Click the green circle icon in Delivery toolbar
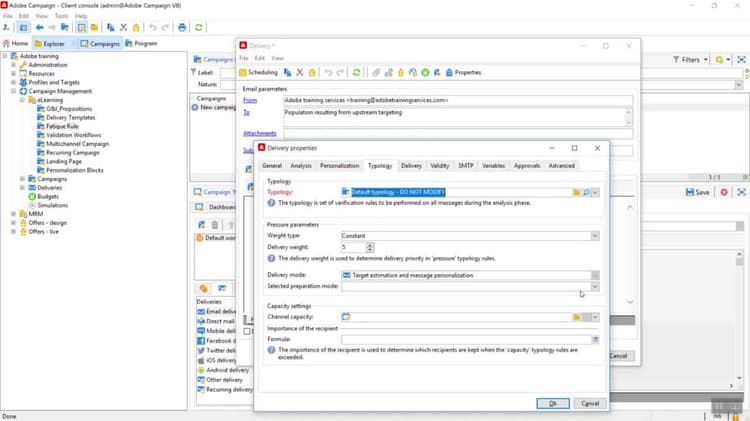This screenshot has width=750, height=421. point(425,73)
